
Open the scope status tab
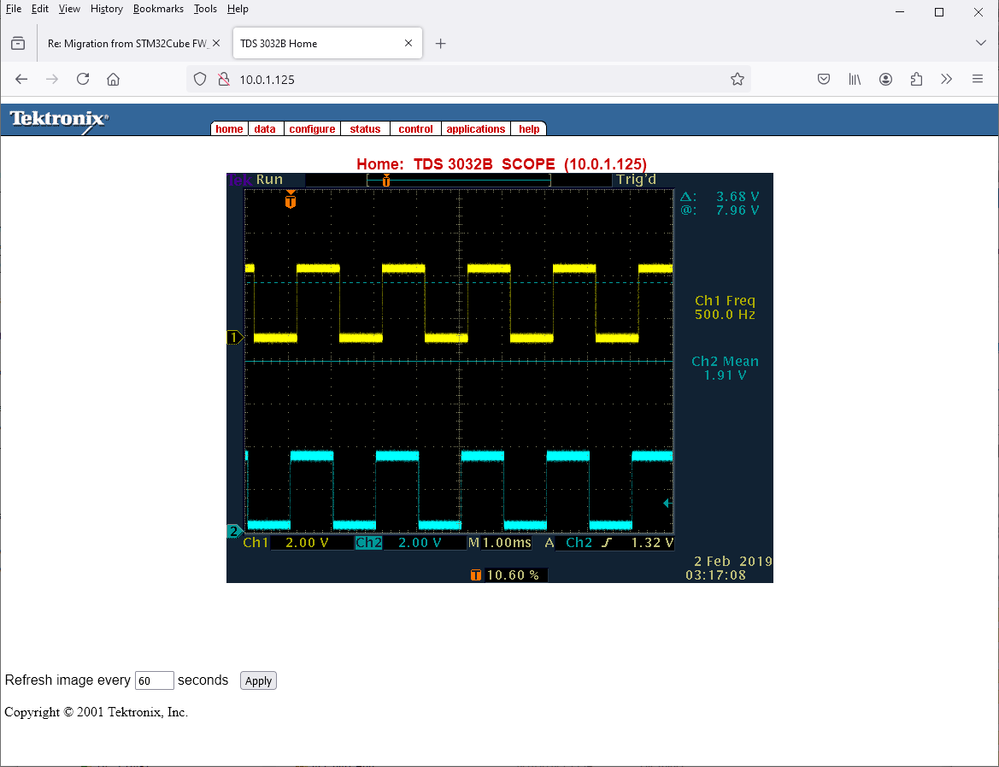(x=365, y=129)
